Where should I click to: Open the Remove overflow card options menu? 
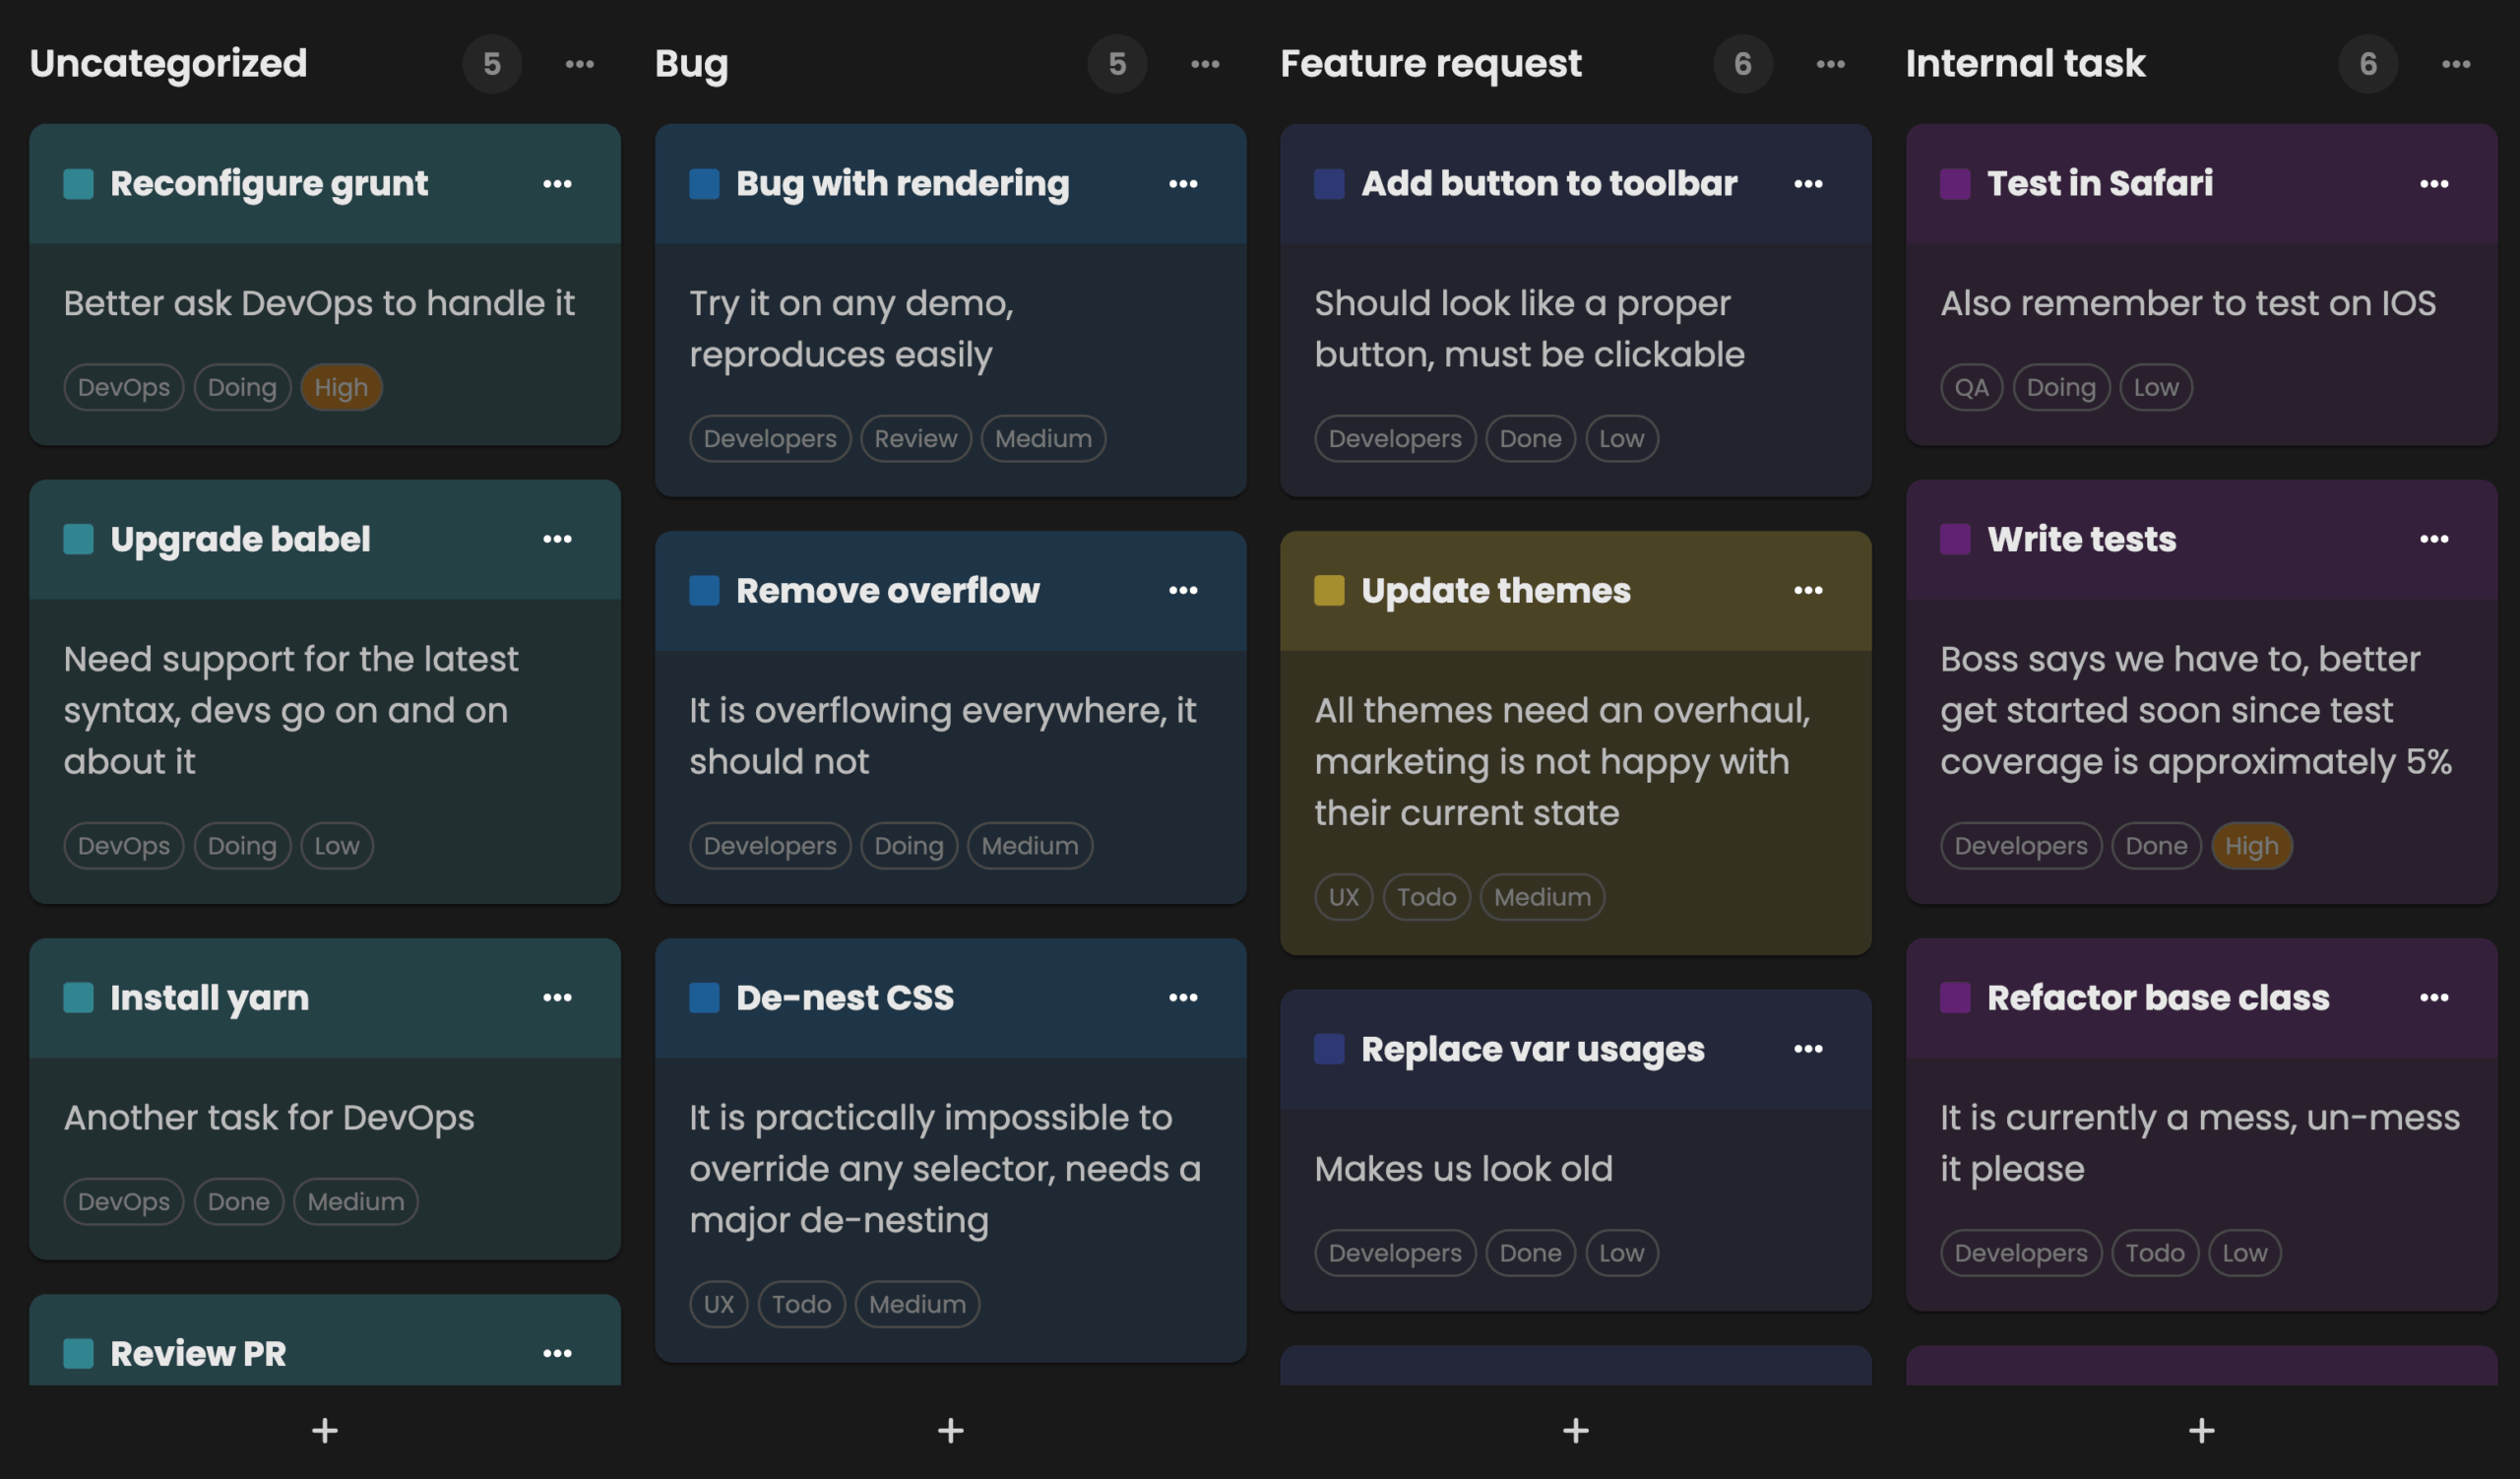(x=1182, y=591)
